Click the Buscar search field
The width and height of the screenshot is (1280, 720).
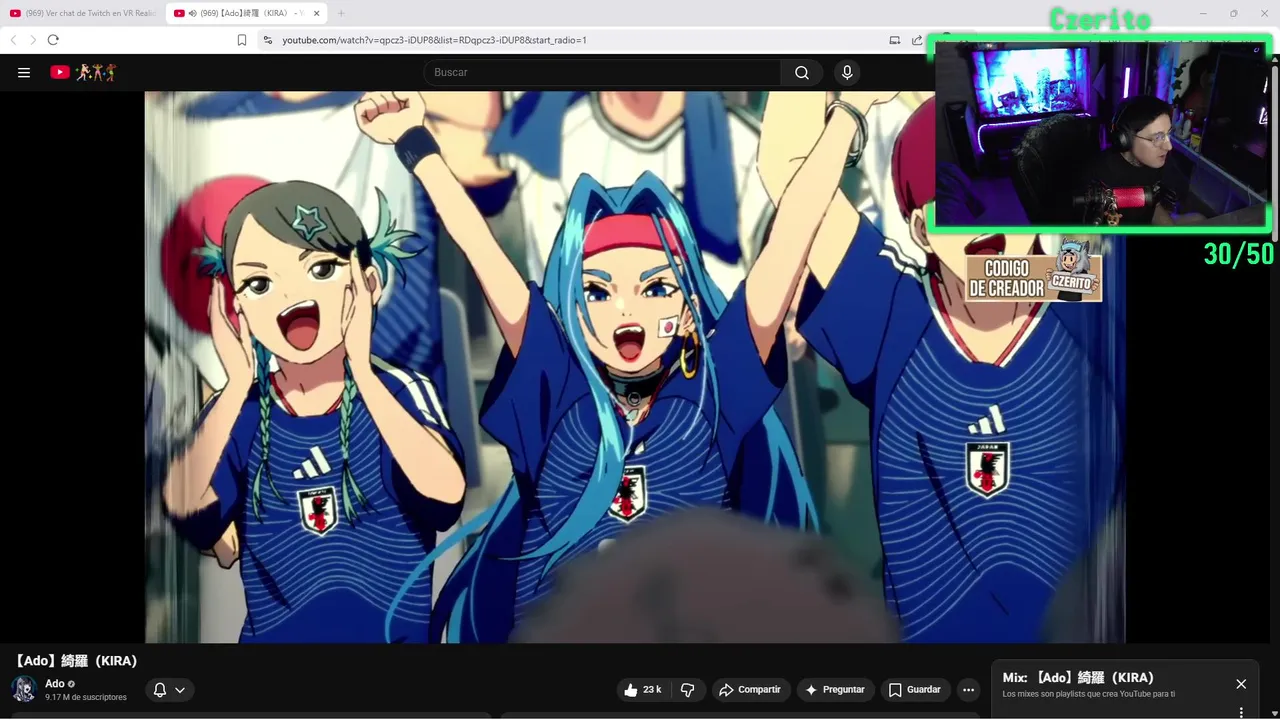pos(602,72)
